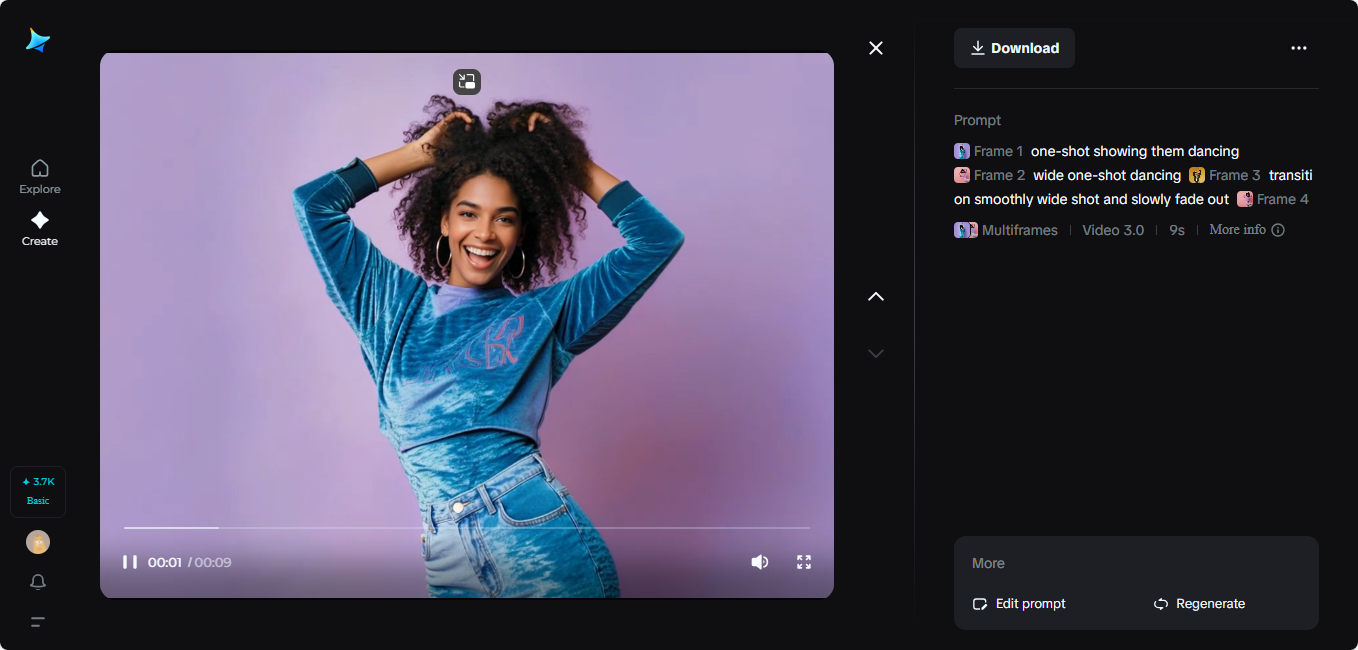This screenshot has height=650, width=1358.
Task: Click the 3.7K Basic credits badge
Action: tap(38, 491)
